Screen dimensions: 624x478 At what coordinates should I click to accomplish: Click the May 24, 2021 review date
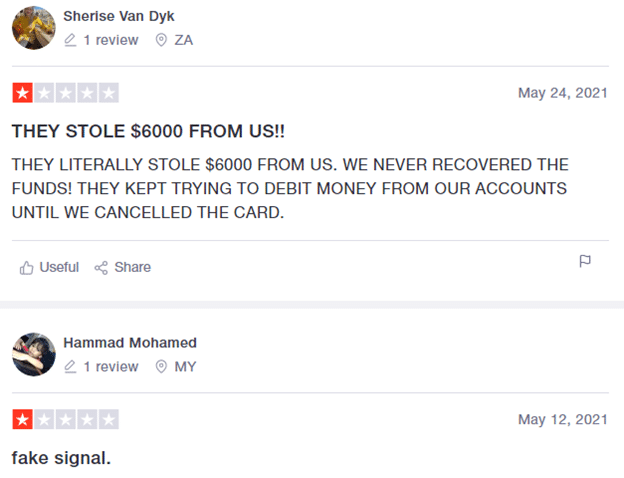click(562, 93)
